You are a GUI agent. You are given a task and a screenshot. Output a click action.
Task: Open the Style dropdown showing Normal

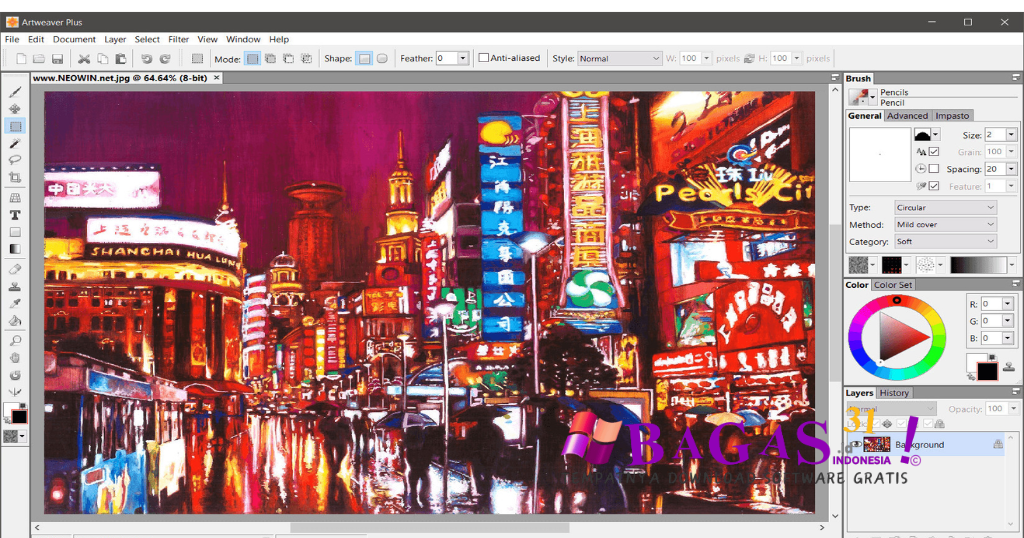tap(619, 59)
